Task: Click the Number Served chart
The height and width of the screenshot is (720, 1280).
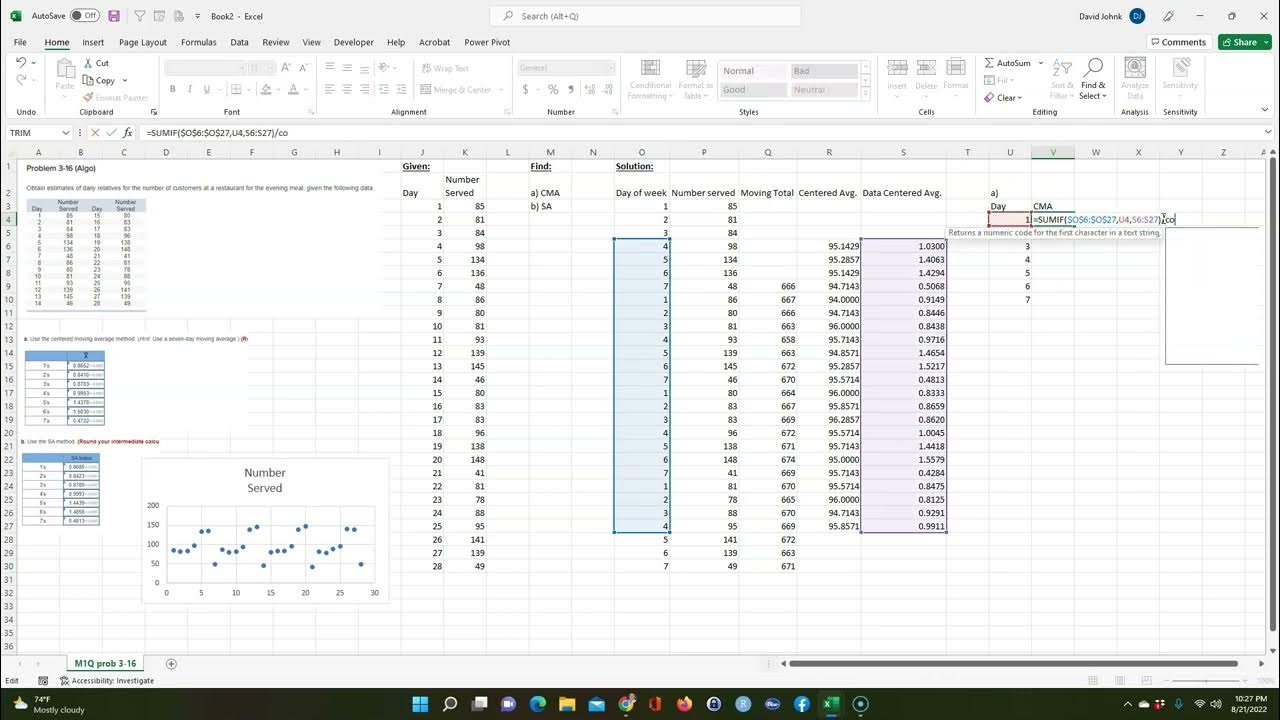Action: pyautogui.click(x=264, y=530)
